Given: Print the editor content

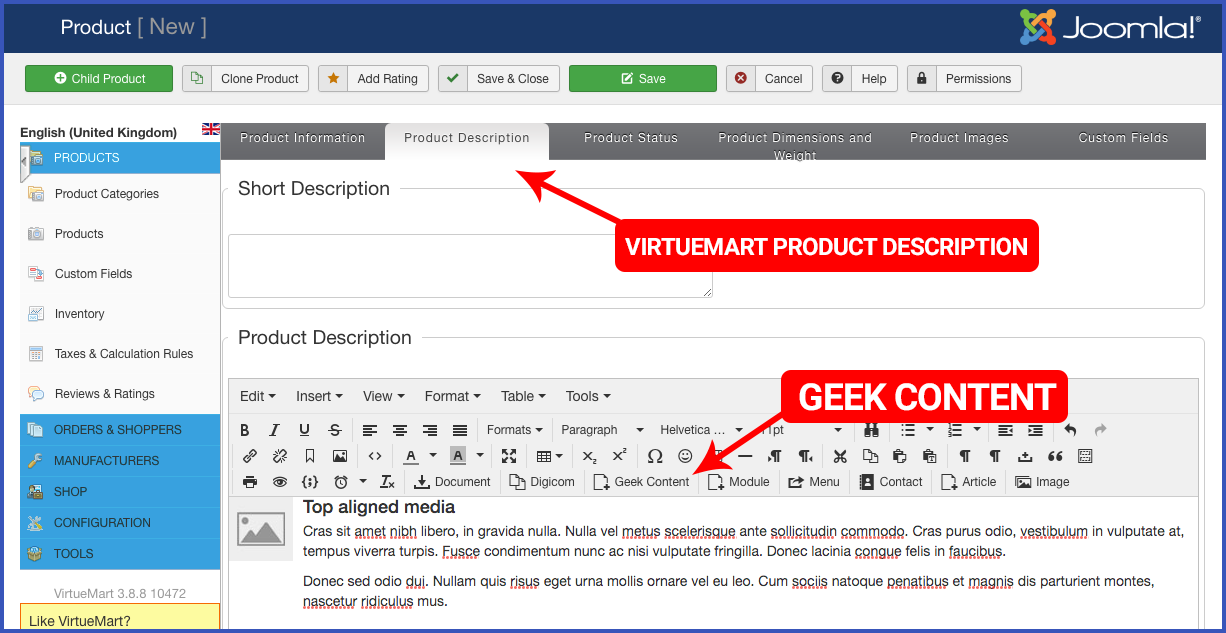Looking at the screenshot, I should tap(250, 482).
